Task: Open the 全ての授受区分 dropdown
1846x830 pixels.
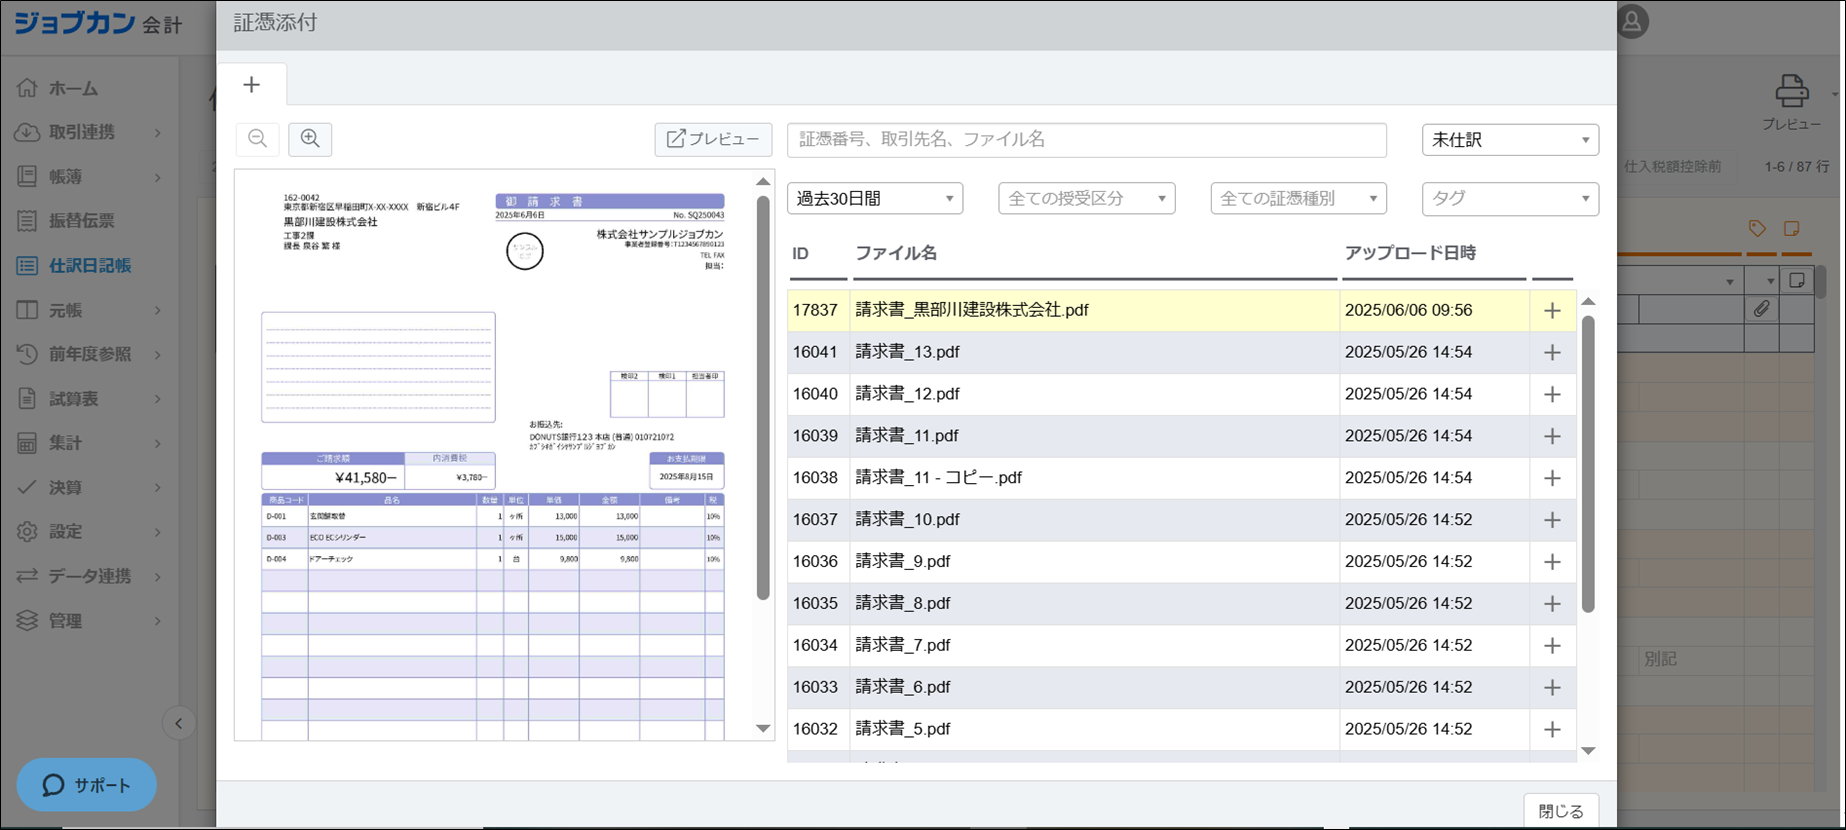Action: (1087, 198)
